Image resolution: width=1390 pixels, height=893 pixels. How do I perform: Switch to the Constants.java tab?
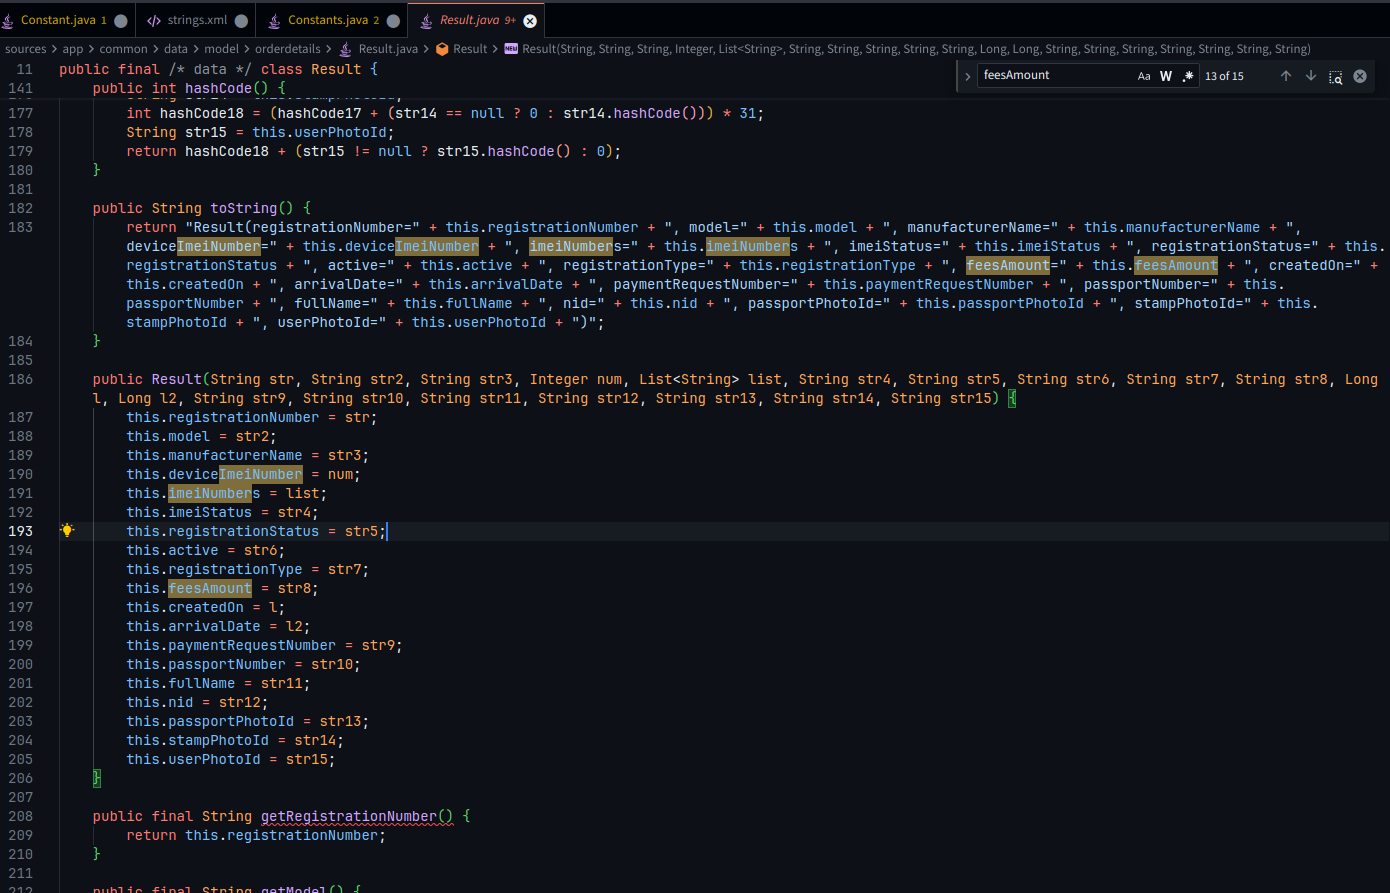(x=332, y=20)
